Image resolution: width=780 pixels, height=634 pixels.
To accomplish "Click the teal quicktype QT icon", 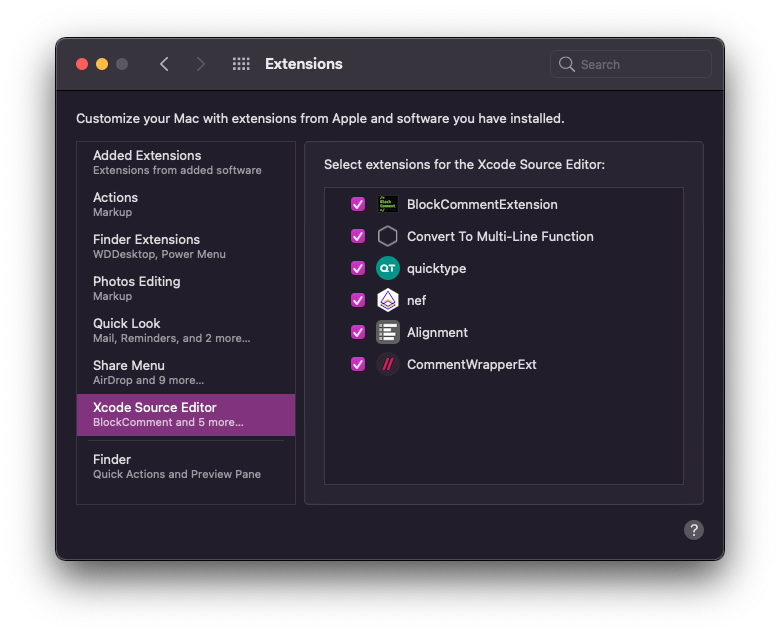I will [388, 269].
